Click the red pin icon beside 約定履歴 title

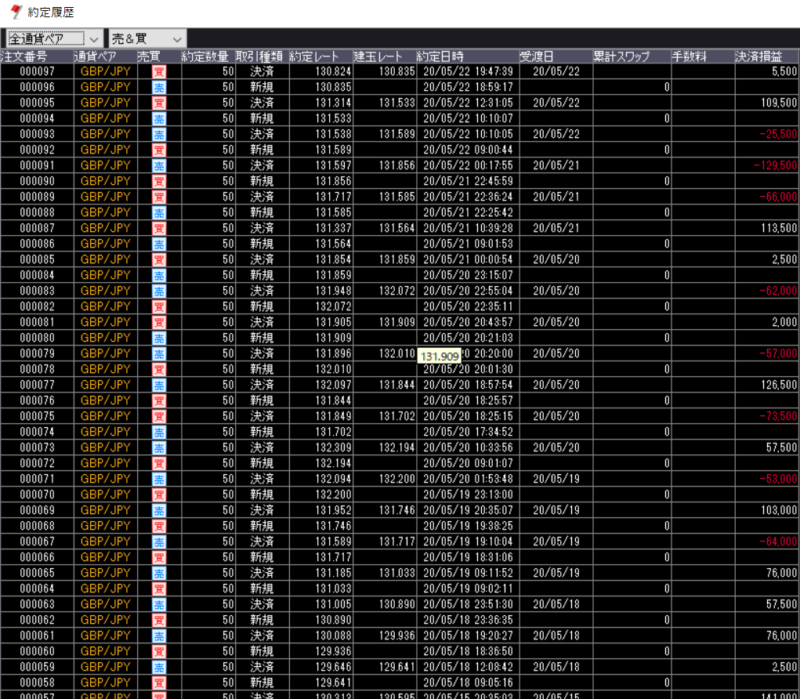(x=13, y=11)
